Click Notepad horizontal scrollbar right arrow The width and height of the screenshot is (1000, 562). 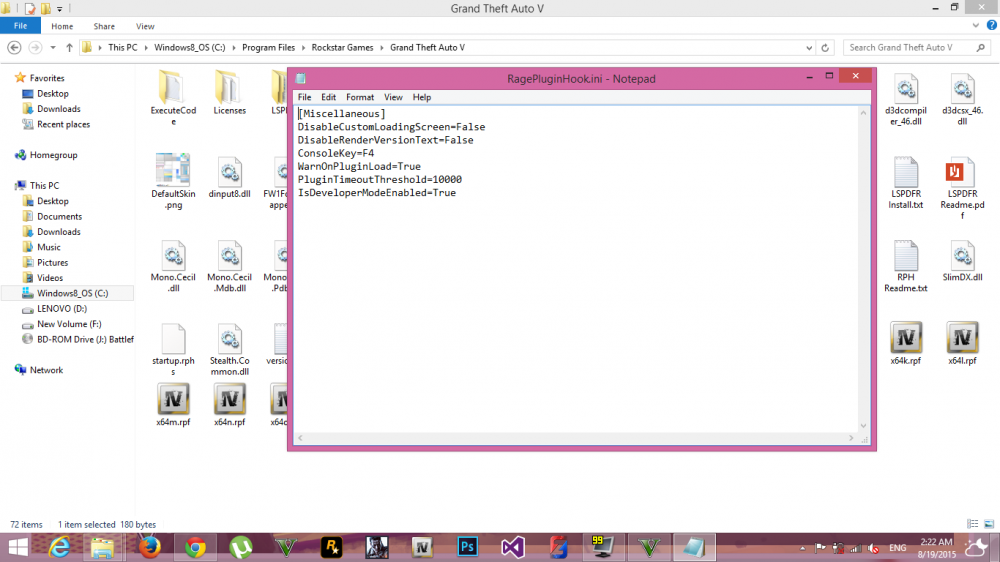851,438
